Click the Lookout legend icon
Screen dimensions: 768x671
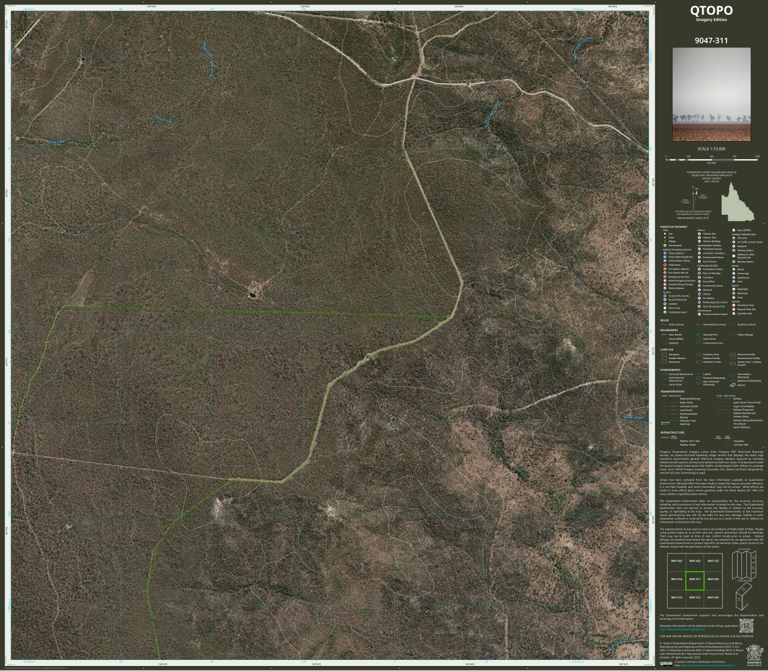click(665, 304)
